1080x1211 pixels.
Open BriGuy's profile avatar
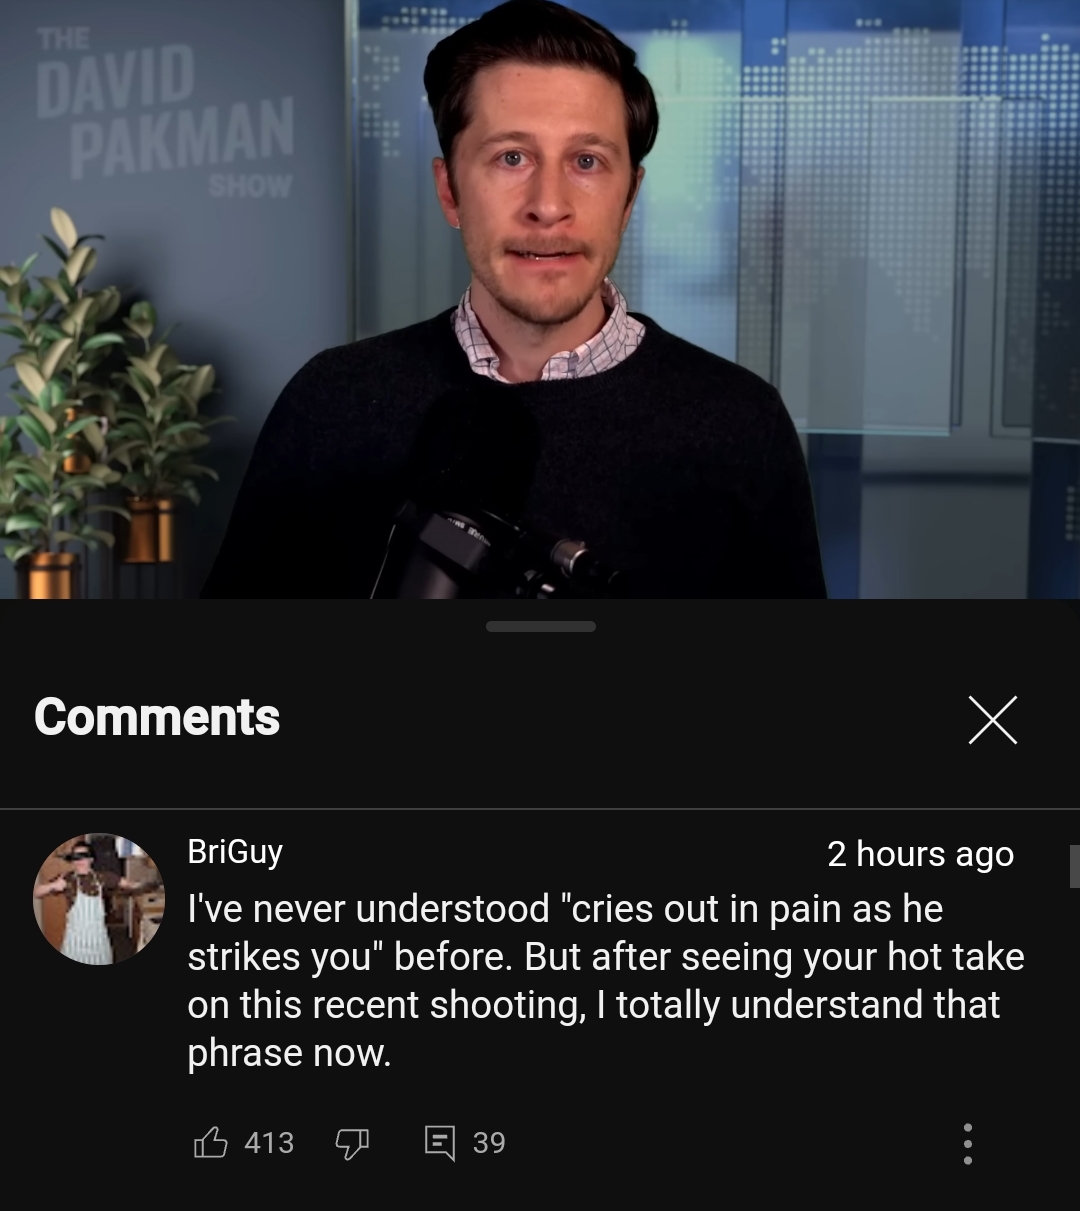(x=99, y=899)
